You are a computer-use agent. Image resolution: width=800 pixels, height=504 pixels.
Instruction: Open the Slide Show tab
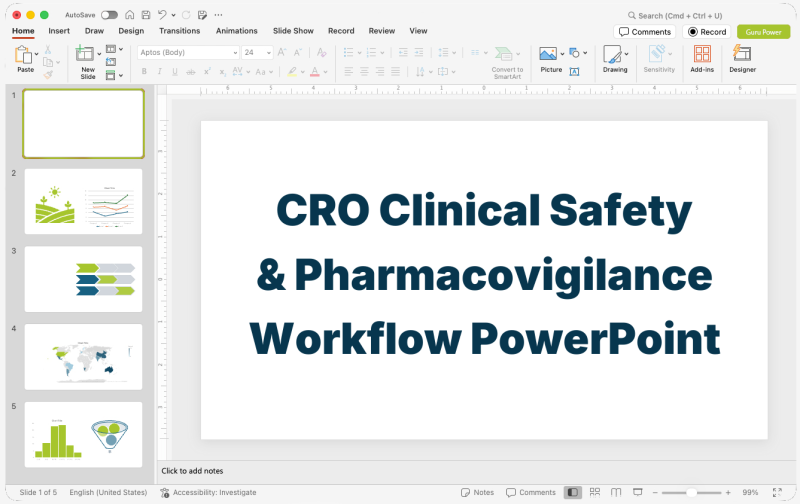[x=293, y=31]
